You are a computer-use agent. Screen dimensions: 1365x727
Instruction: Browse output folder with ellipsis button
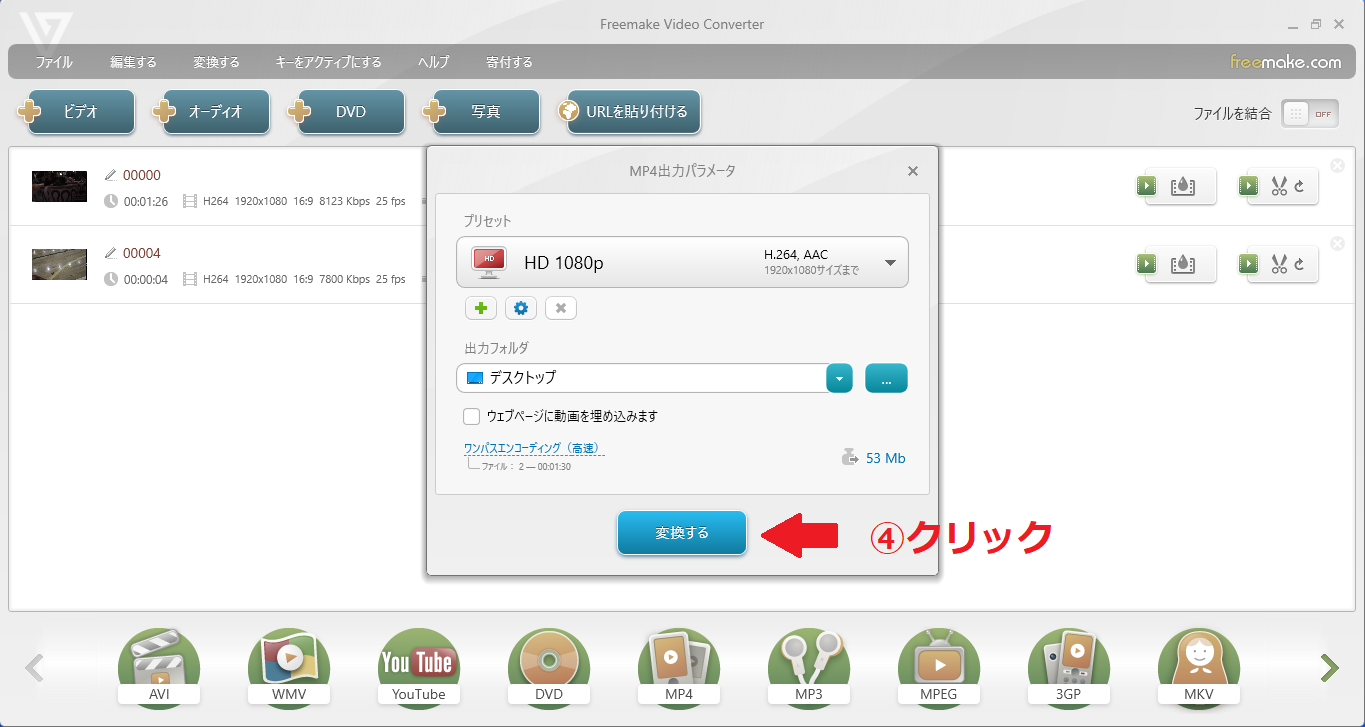click(886, 378)
